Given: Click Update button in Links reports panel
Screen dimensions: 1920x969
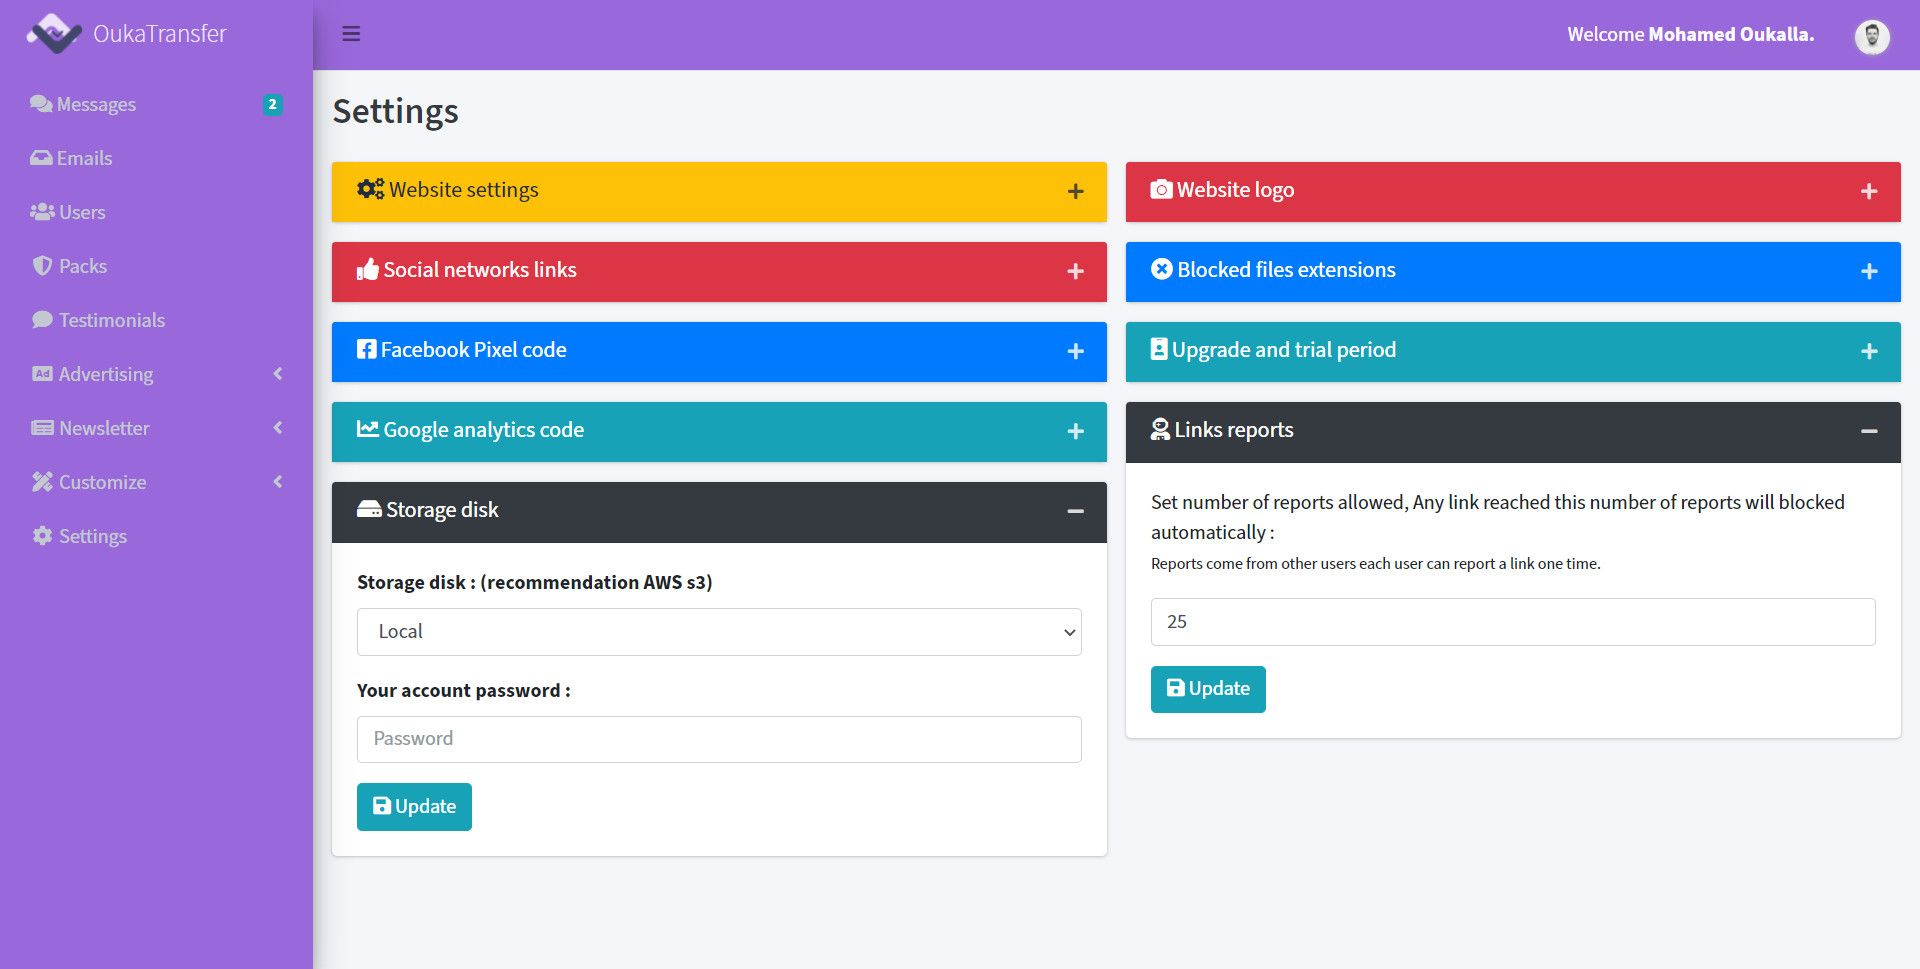Looking at the screenshot, I should 1208,689.
